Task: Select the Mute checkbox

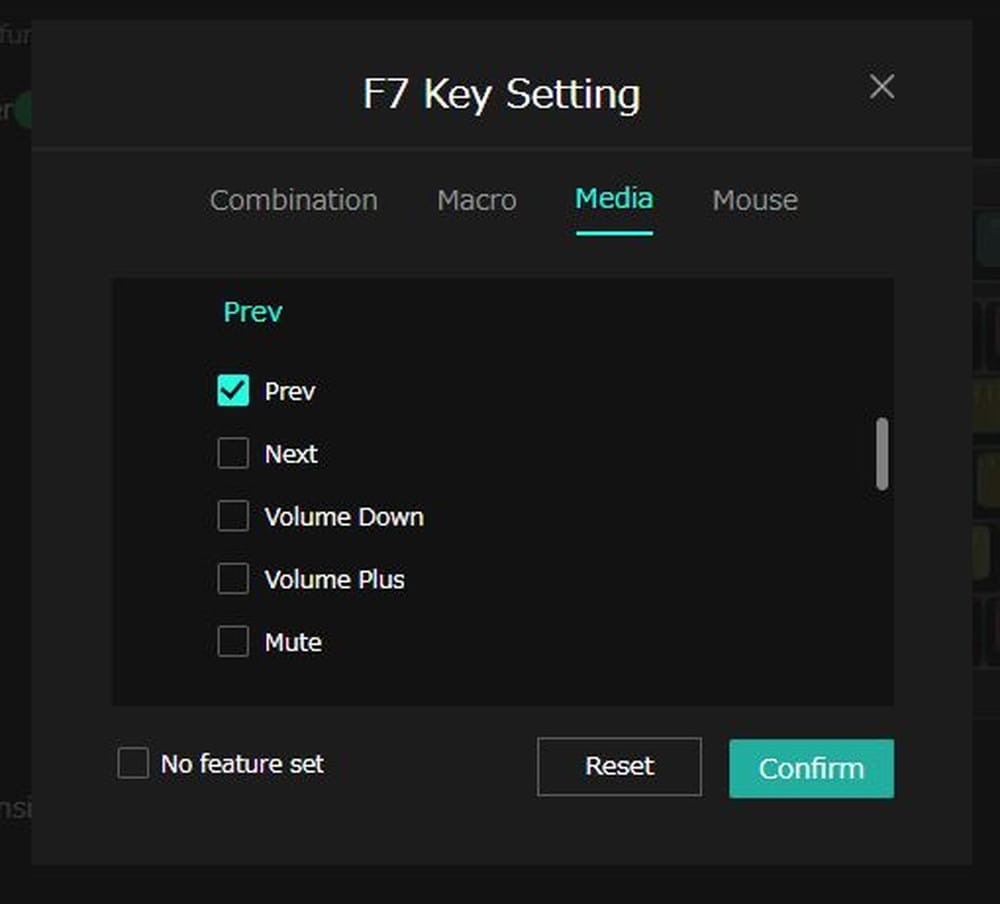Action: point(233,642)
